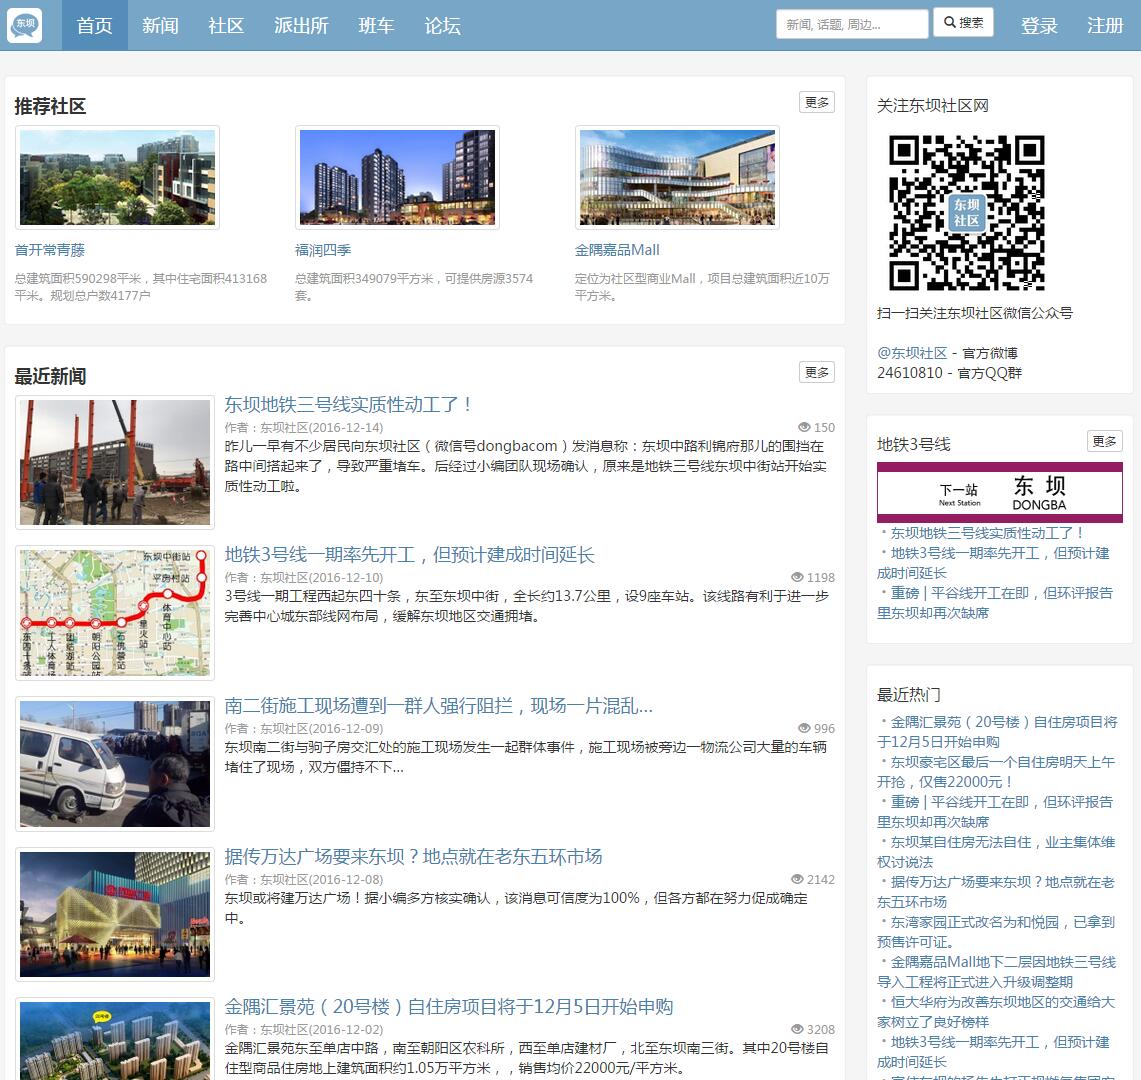Click the Dongba site logo icon
Screen dimensions: 1141x1080
coord(25,25)
